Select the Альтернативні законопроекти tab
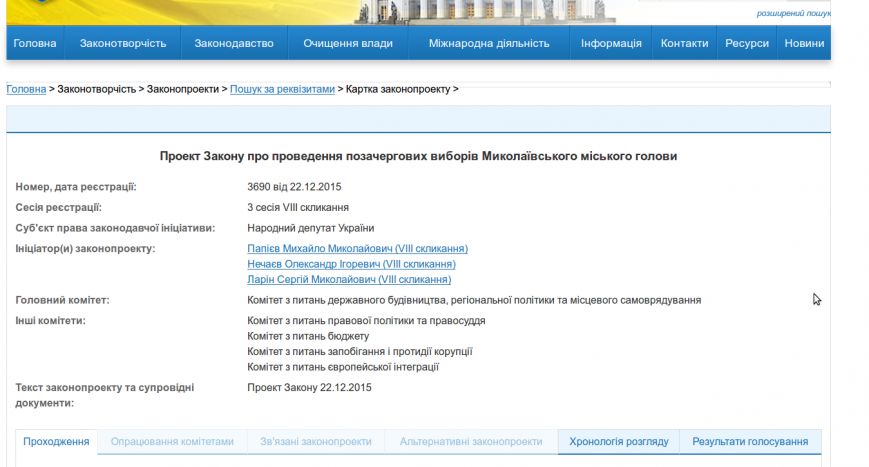Viewport: 869px width, 467px height. click(x=471, y=442)
